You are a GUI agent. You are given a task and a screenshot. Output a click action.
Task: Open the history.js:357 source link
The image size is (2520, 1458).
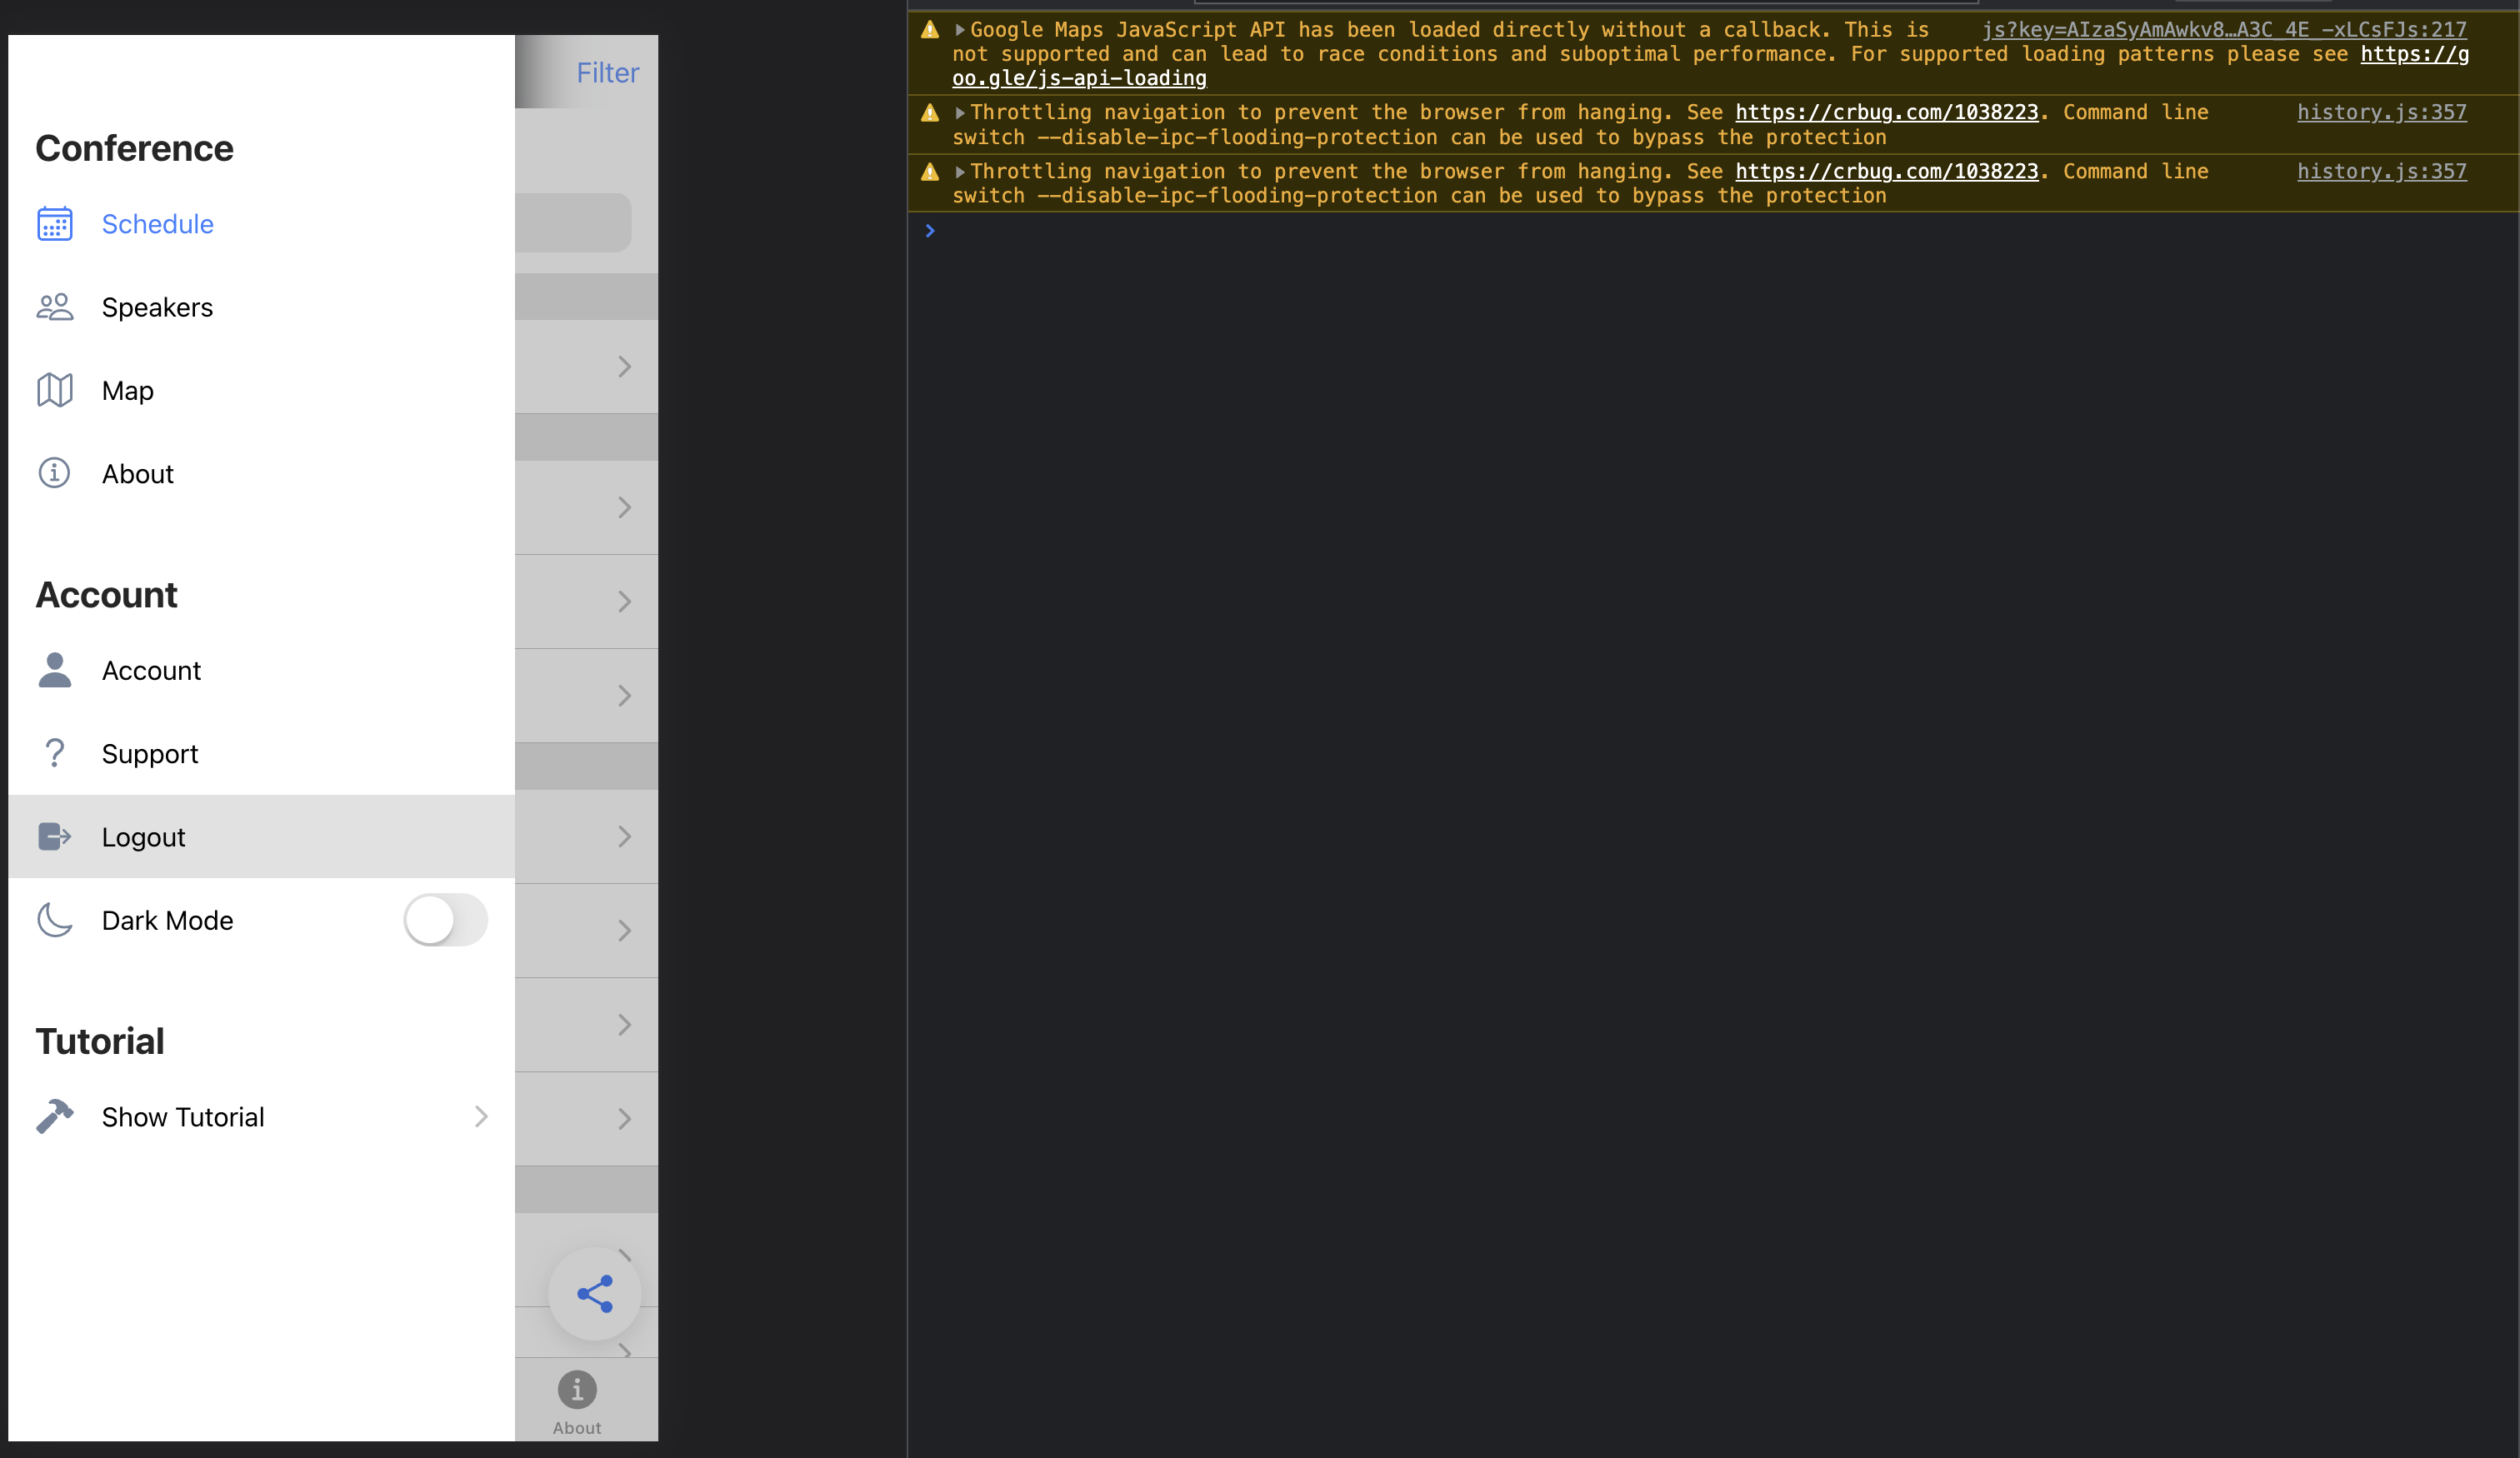2381,112
